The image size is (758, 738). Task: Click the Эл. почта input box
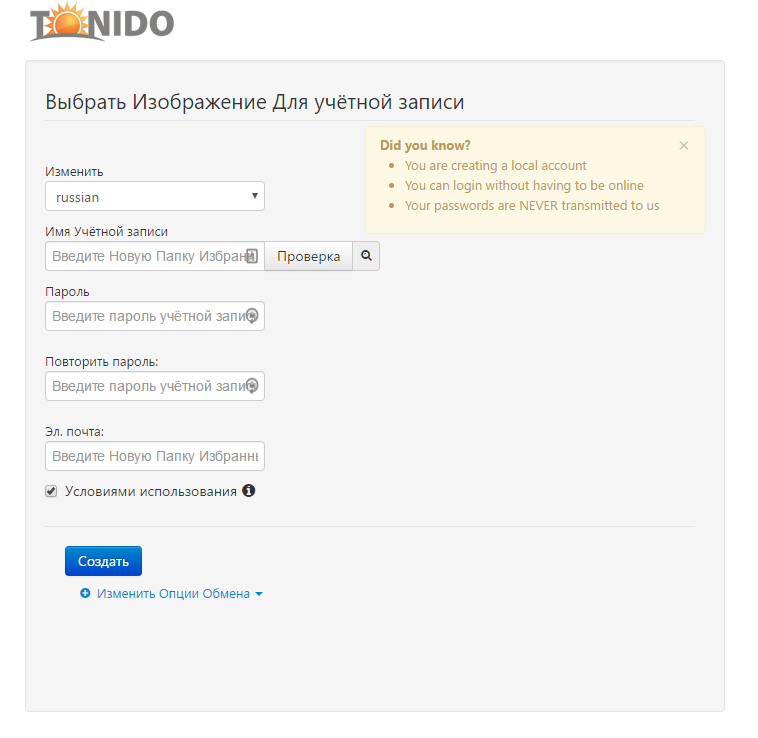(155, 456)
